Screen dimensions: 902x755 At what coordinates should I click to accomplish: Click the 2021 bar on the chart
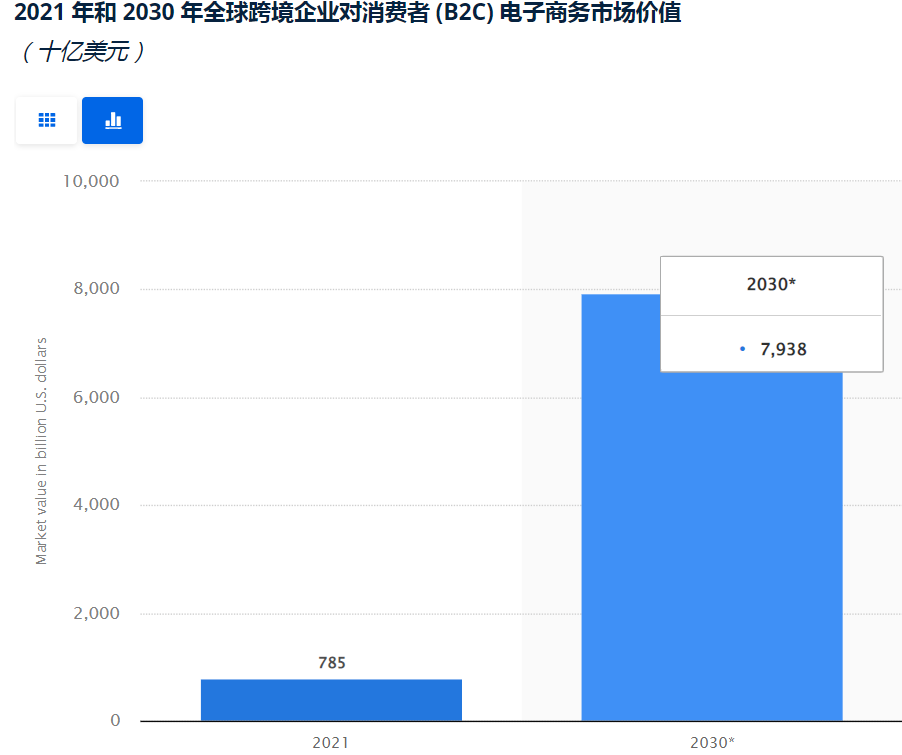331,700
